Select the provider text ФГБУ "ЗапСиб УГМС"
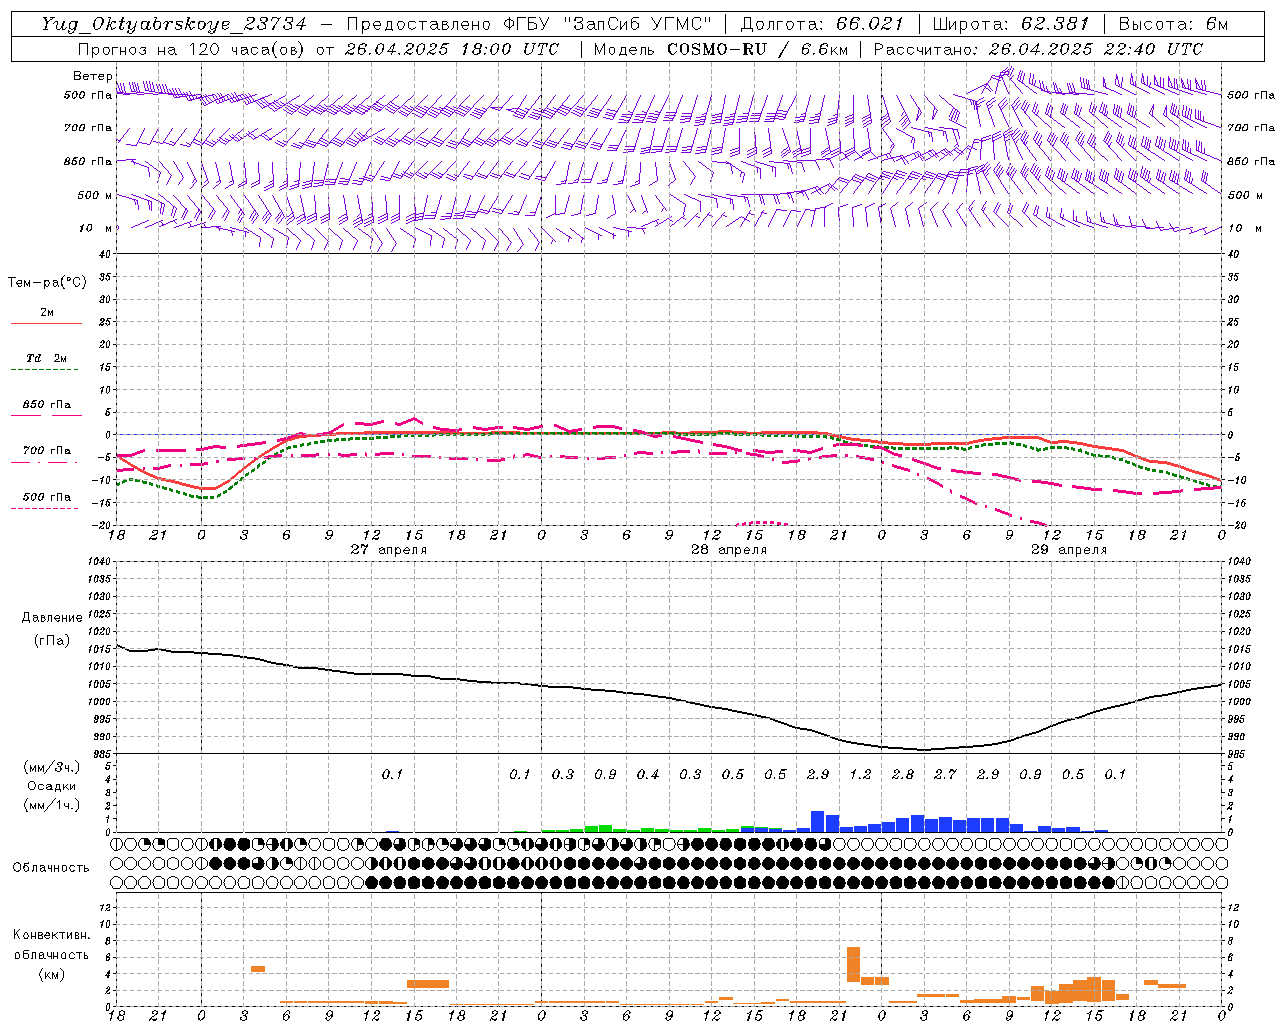The height and width of the screenshot is (1024, 1280). coord(609,24)
